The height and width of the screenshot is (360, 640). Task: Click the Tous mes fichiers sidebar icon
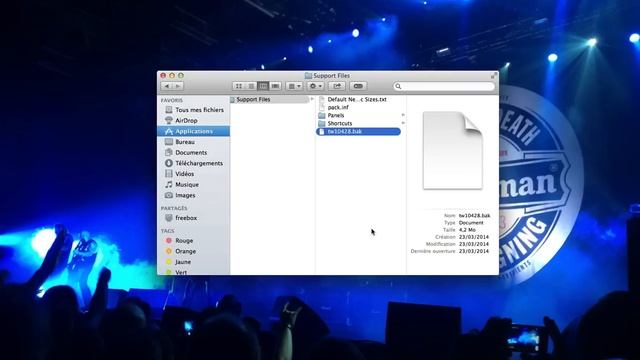(169, 110)
